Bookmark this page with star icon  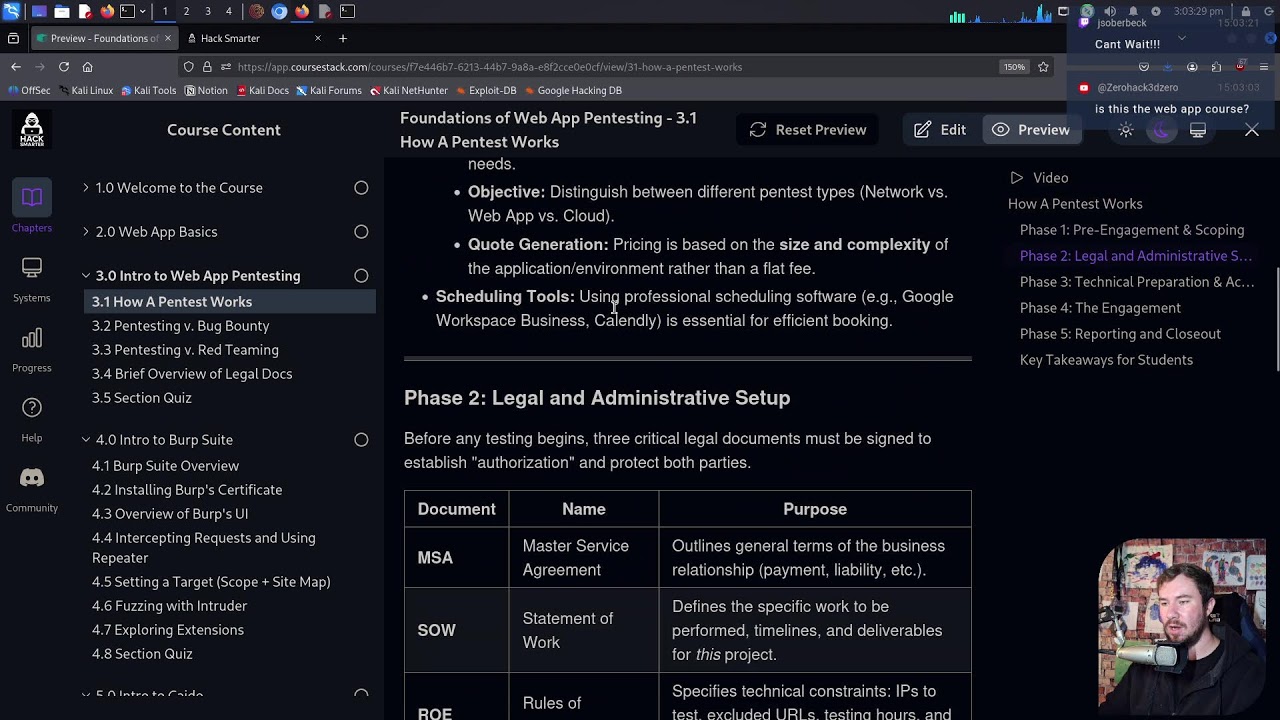[1043, 67]
